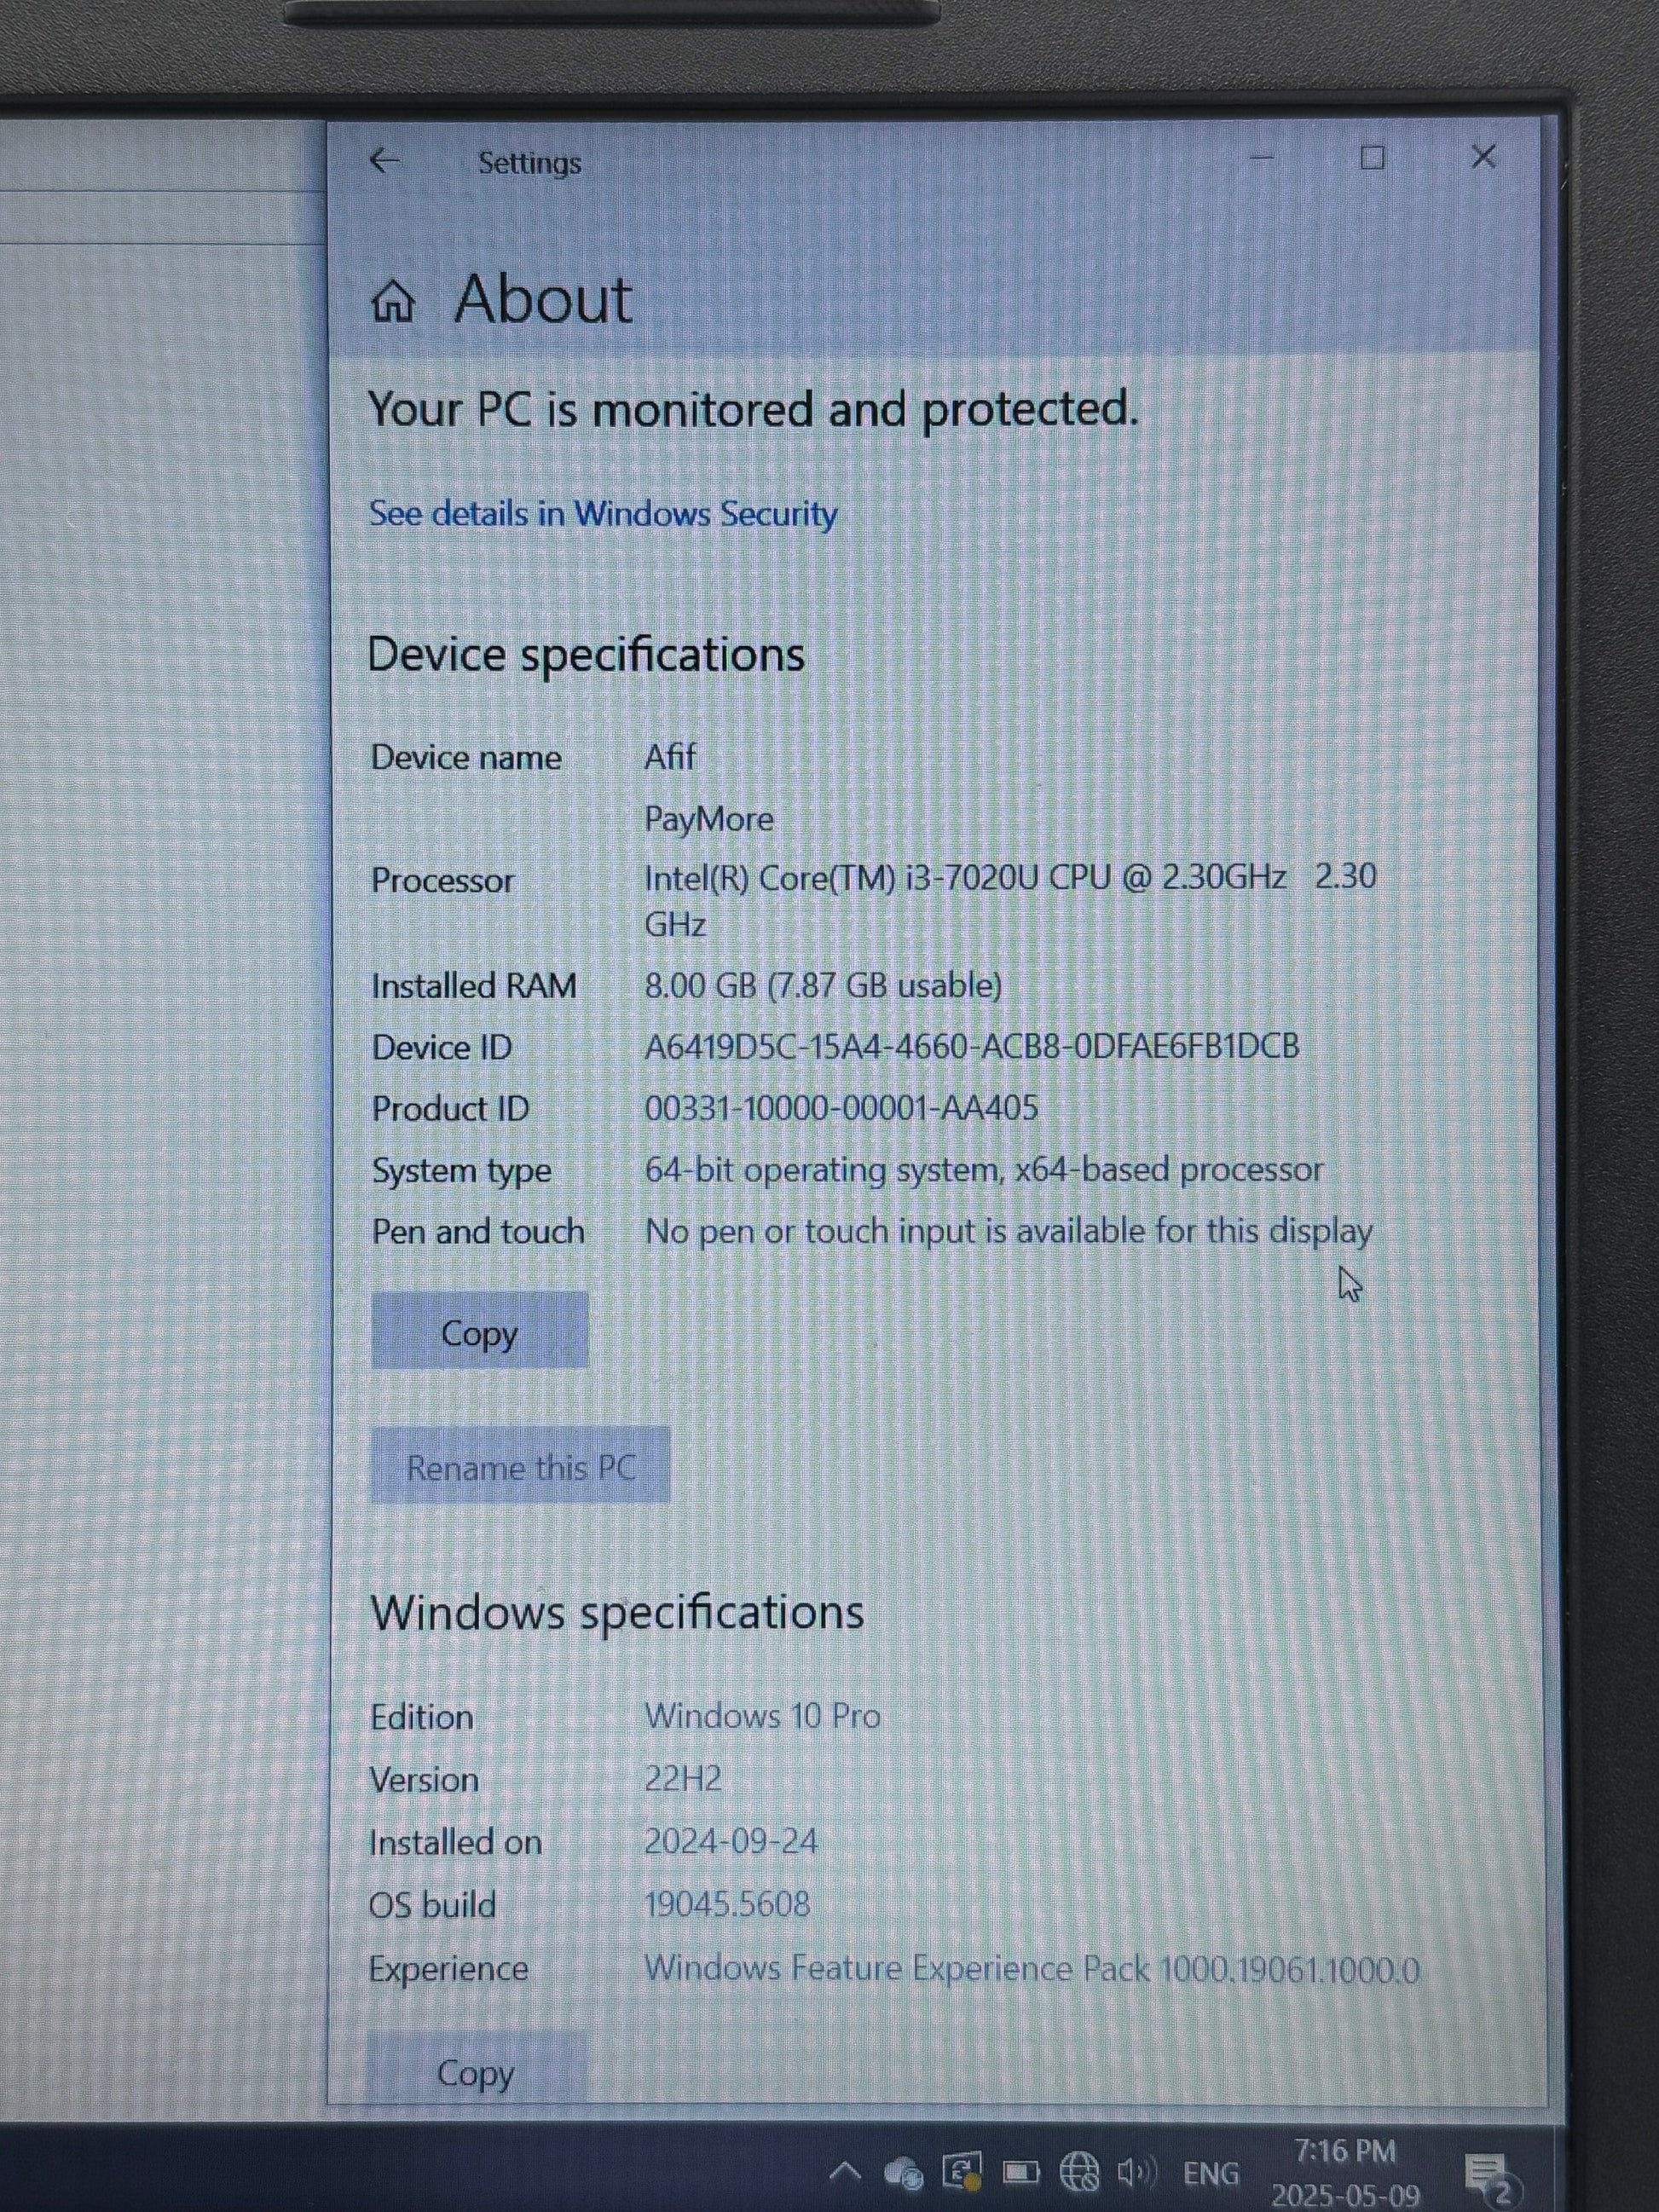This screenshot has height=2212, width=1659.
Task: Click the Windows Update tray icon
Action: pos(961,2171)
